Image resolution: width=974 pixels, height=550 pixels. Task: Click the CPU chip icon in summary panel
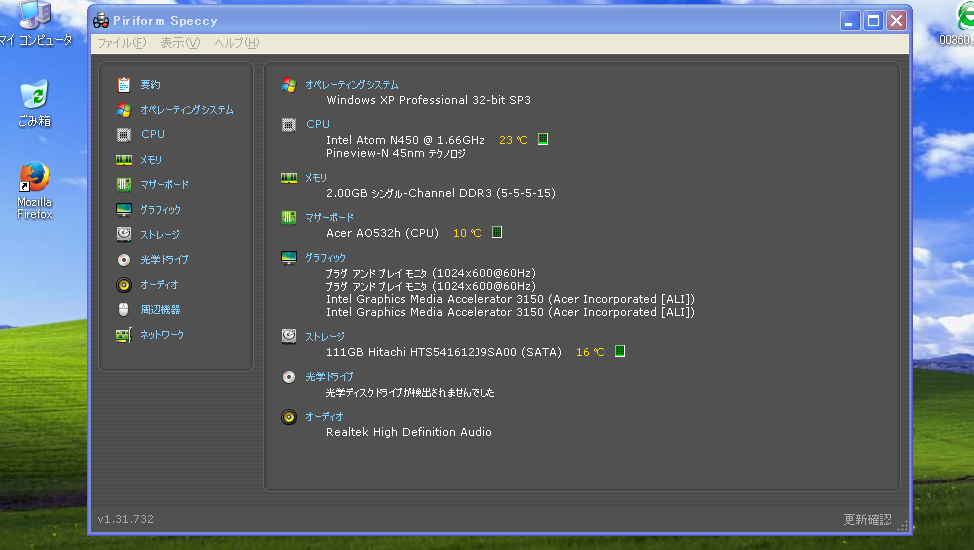289,125
